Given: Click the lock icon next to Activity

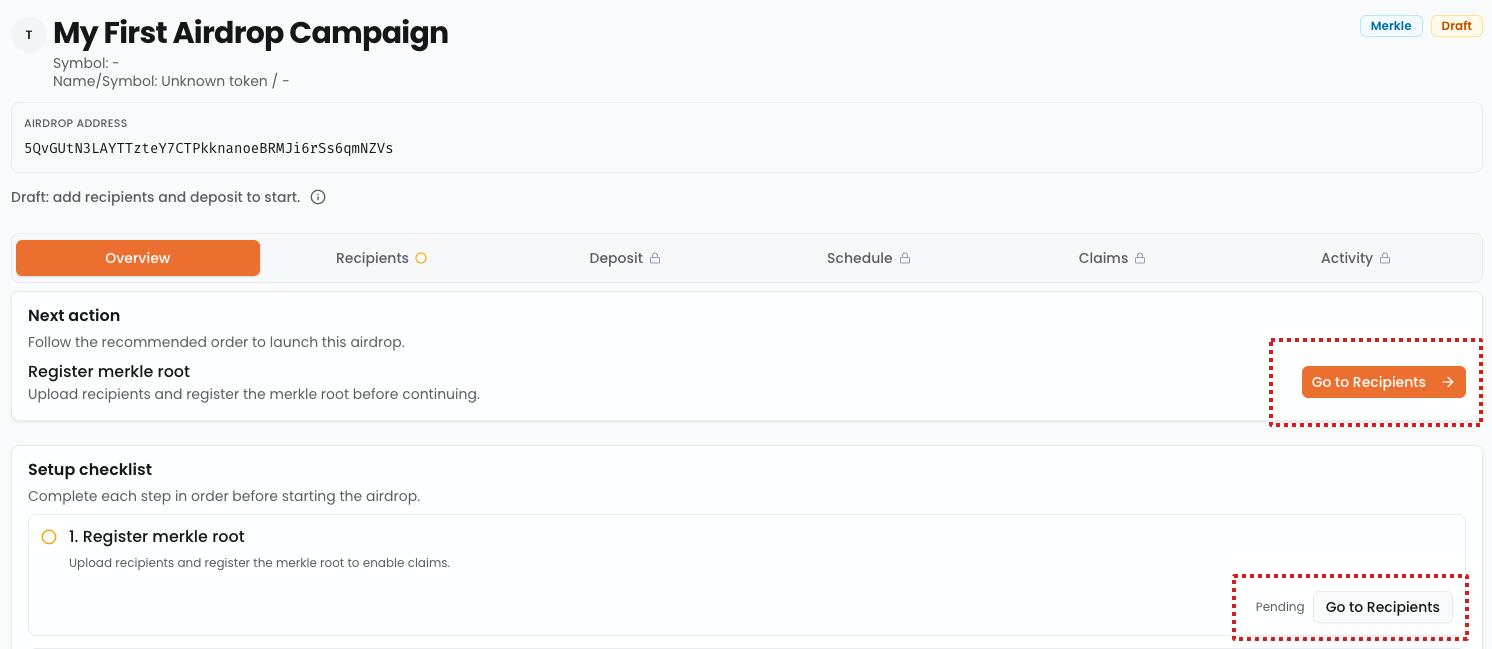Looking at the screenshot, I should point(1385,258).
